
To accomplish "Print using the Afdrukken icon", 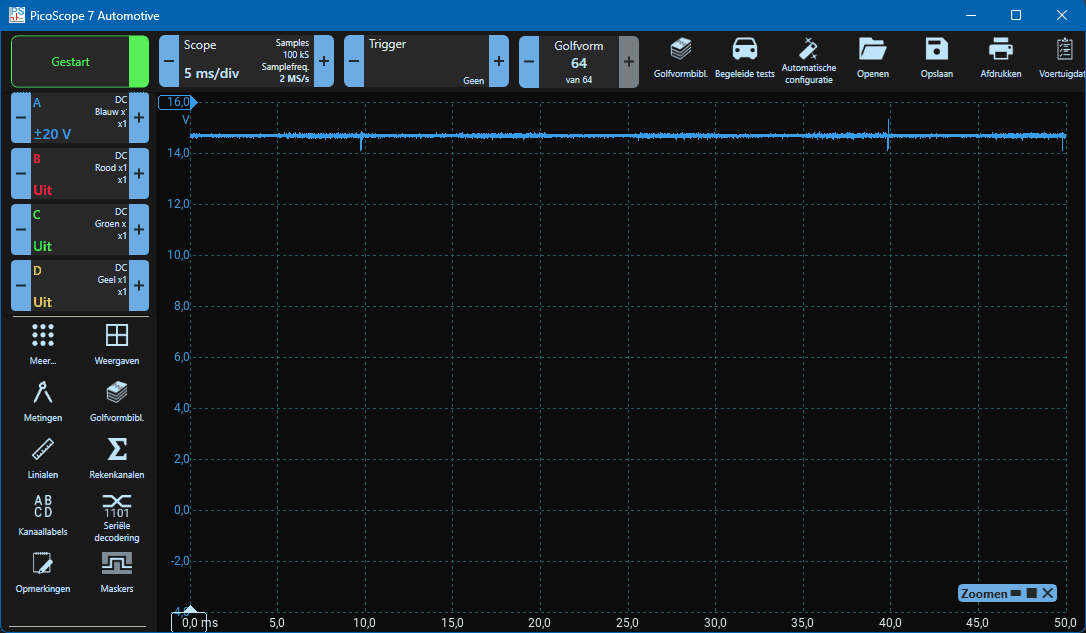I will 1000,58.
